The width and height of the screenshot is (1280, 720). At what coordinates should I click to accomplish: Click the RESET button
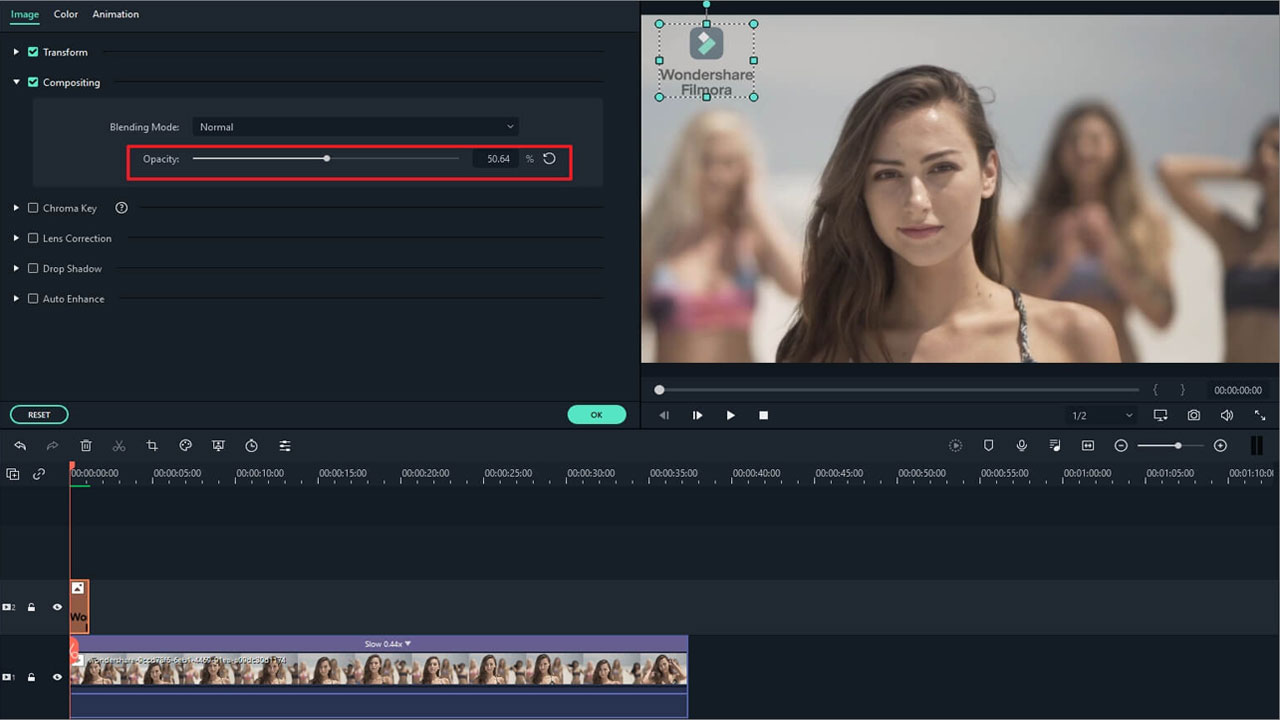[x=39, y=415]
